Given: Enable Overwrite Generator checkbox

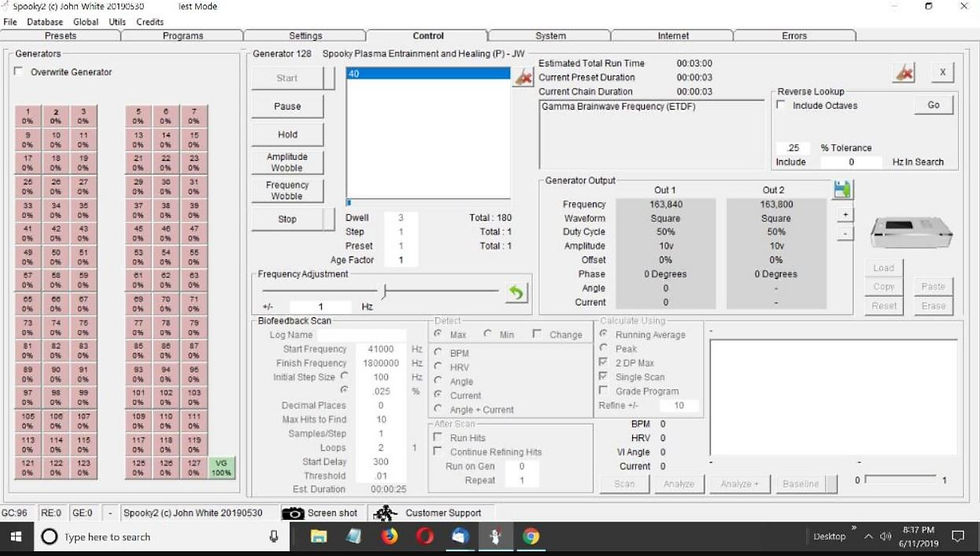Looking at the screenshot, I should pyautogui.click(x=19, y=71).
